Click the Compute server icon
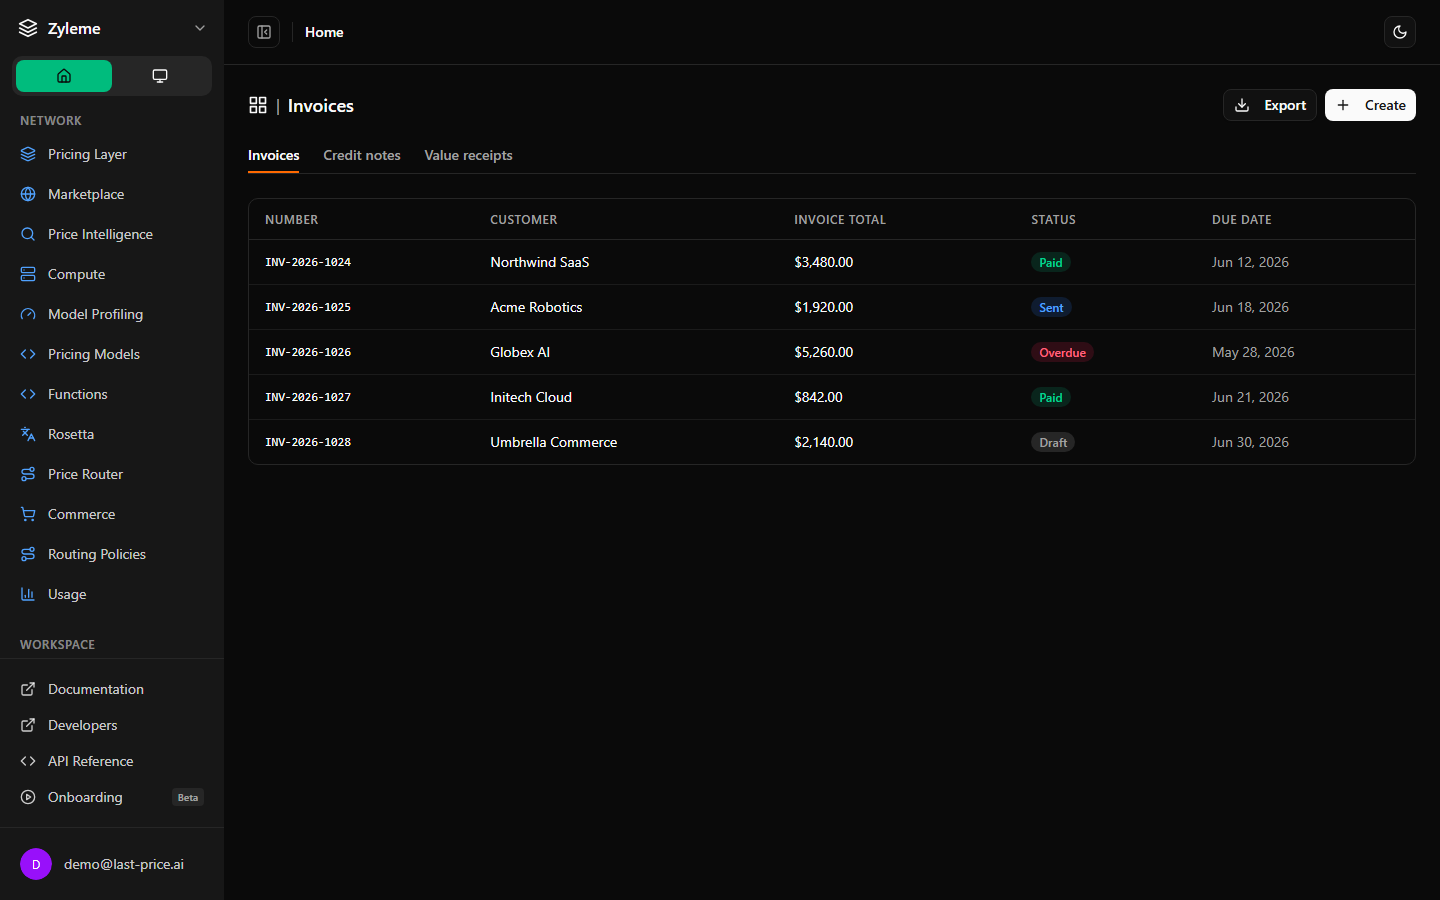This screenshot has height=900, width=1440. tap(28, 274)
